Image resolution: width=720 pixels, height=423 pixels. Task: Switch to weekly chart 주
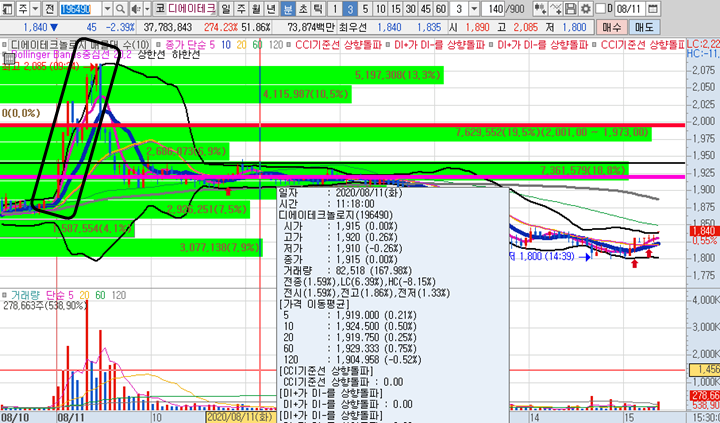tap(241, 8)
